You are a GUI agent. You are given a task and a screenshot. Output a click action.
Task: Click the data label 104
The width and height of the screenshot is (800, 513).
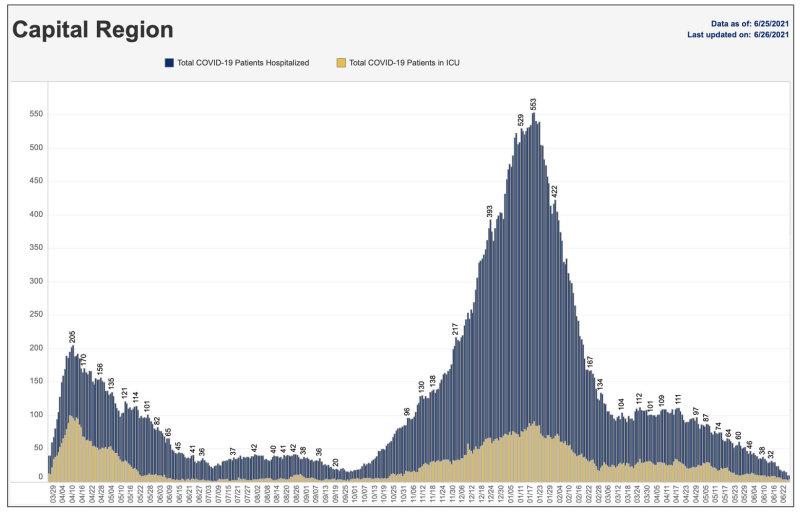point(621,404)
